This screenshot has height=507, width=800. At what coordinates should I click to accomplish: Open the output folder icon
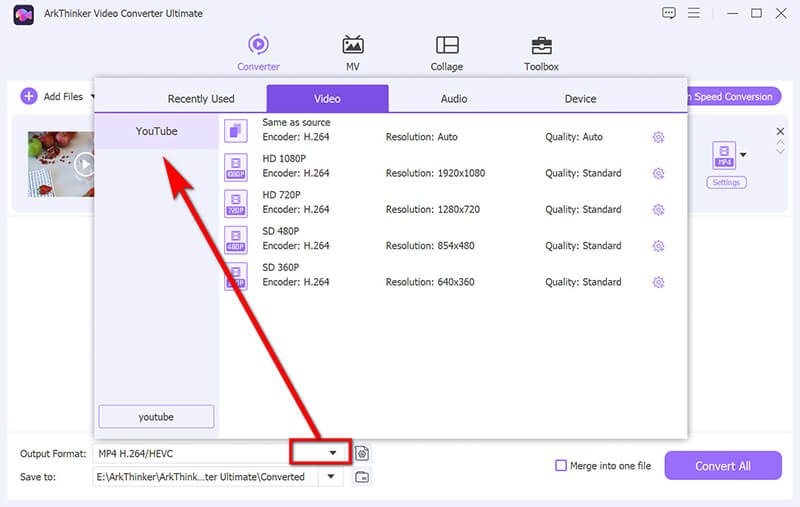coord(362,477)
